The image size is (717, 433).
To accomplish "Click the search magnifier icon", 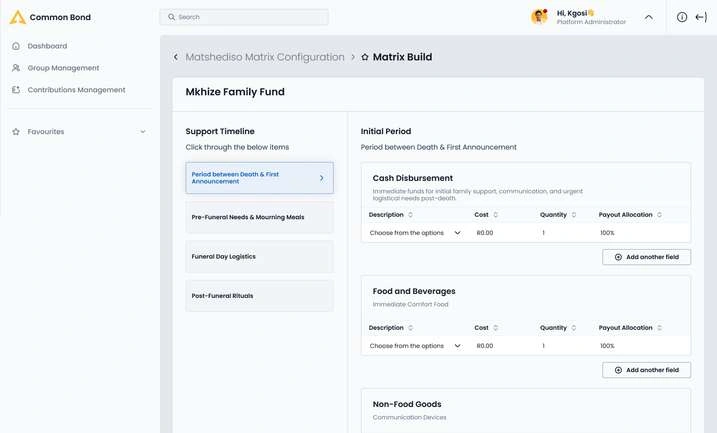I will click(x=171, y=17).
